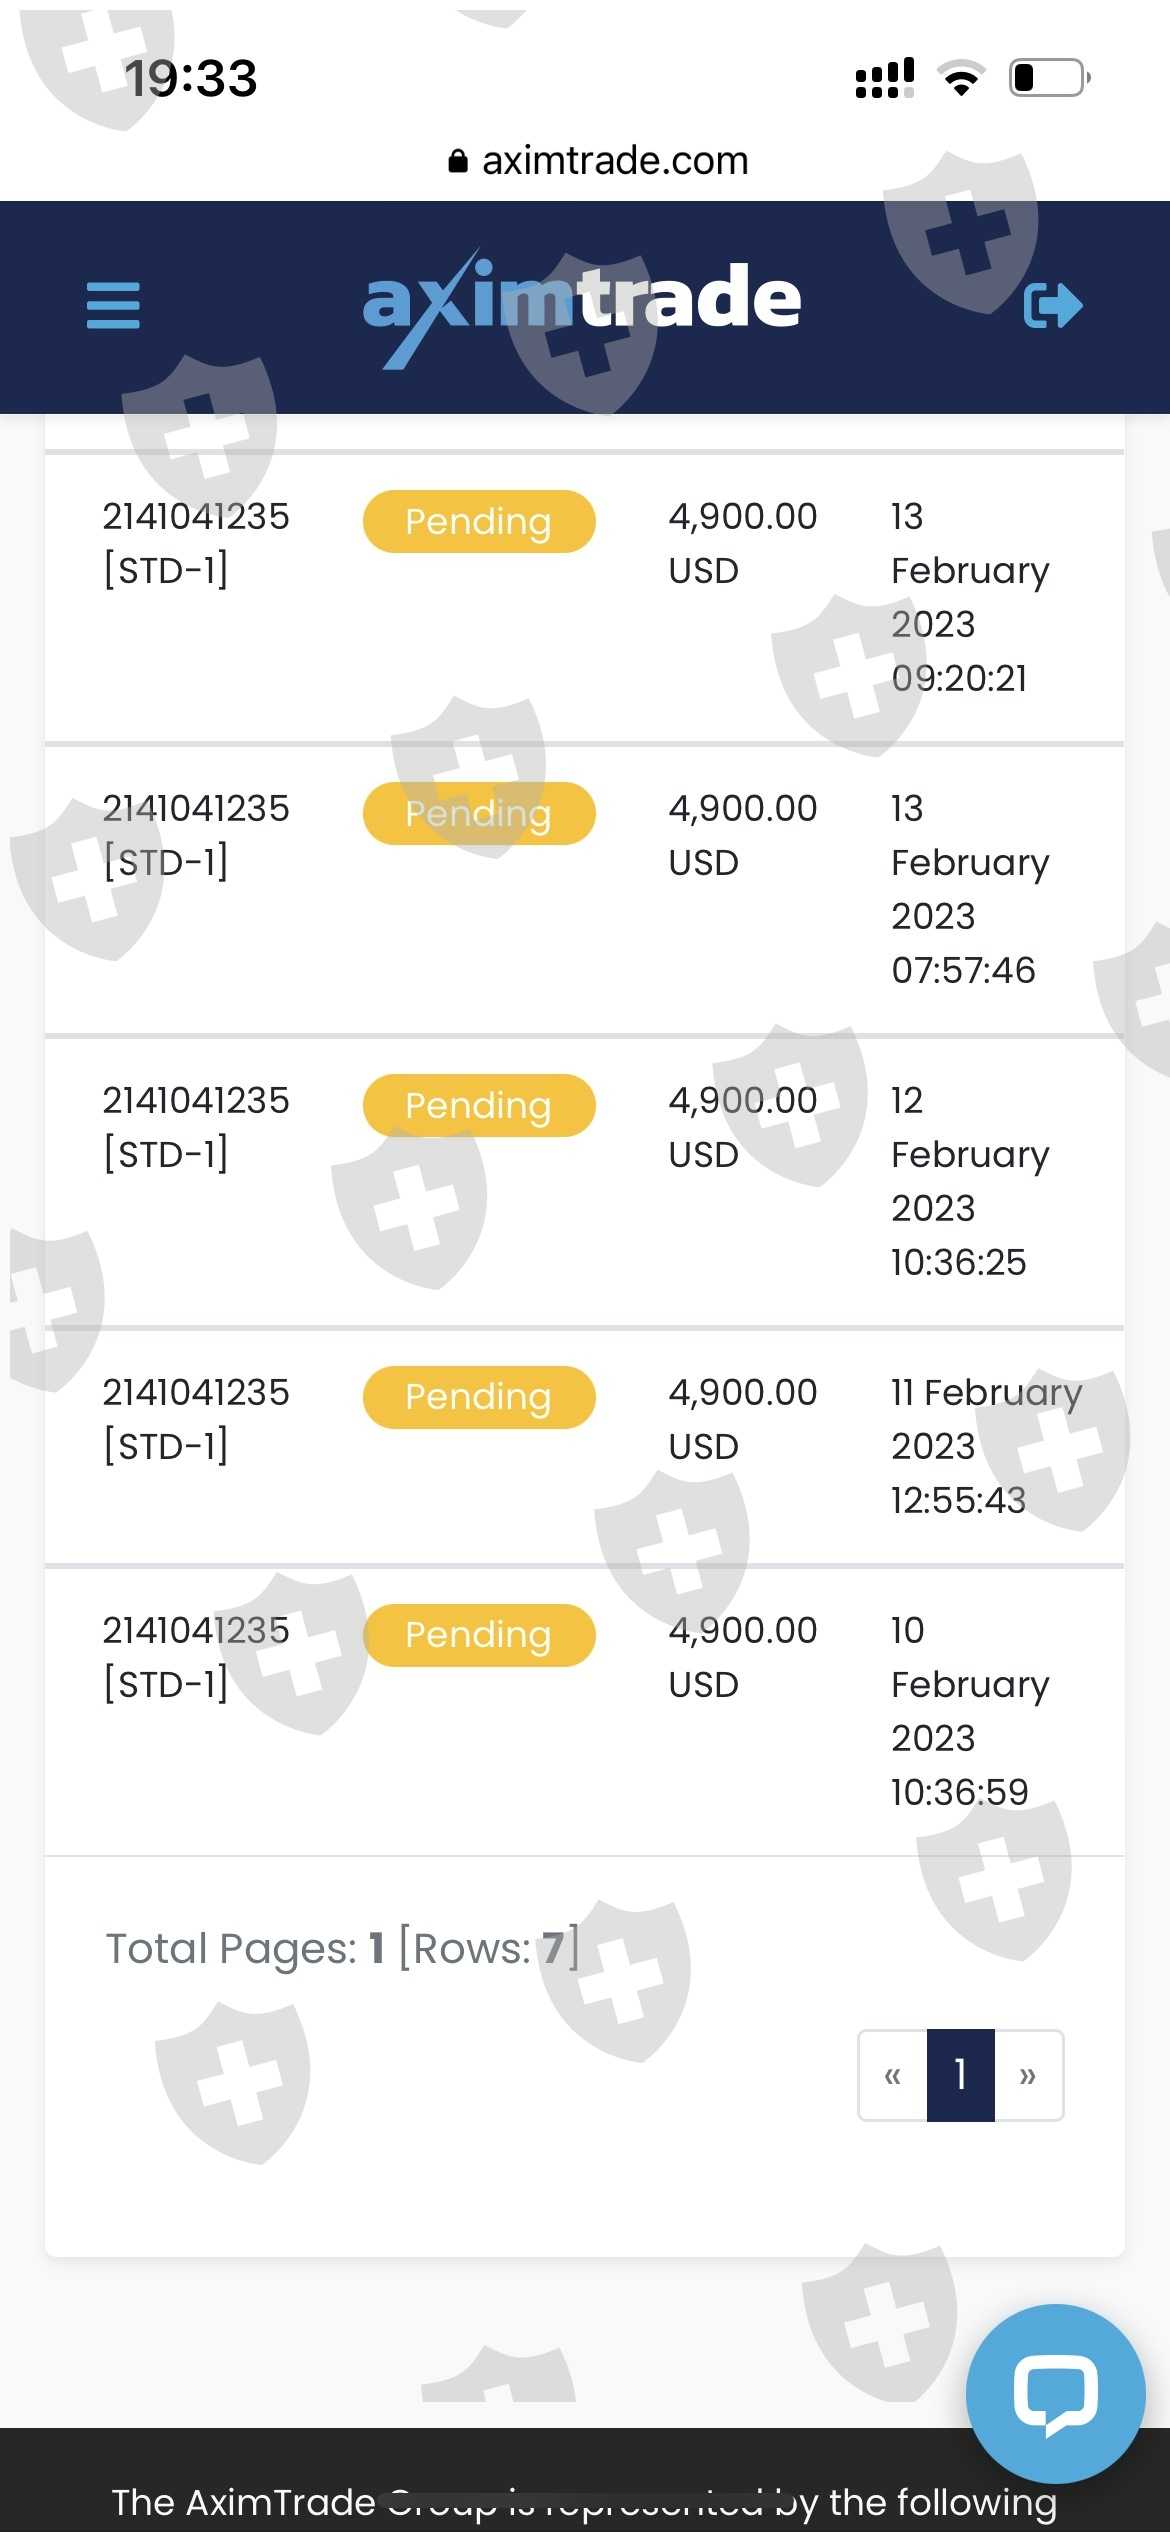Select page 1 in pagination

tap(960, 2075)
